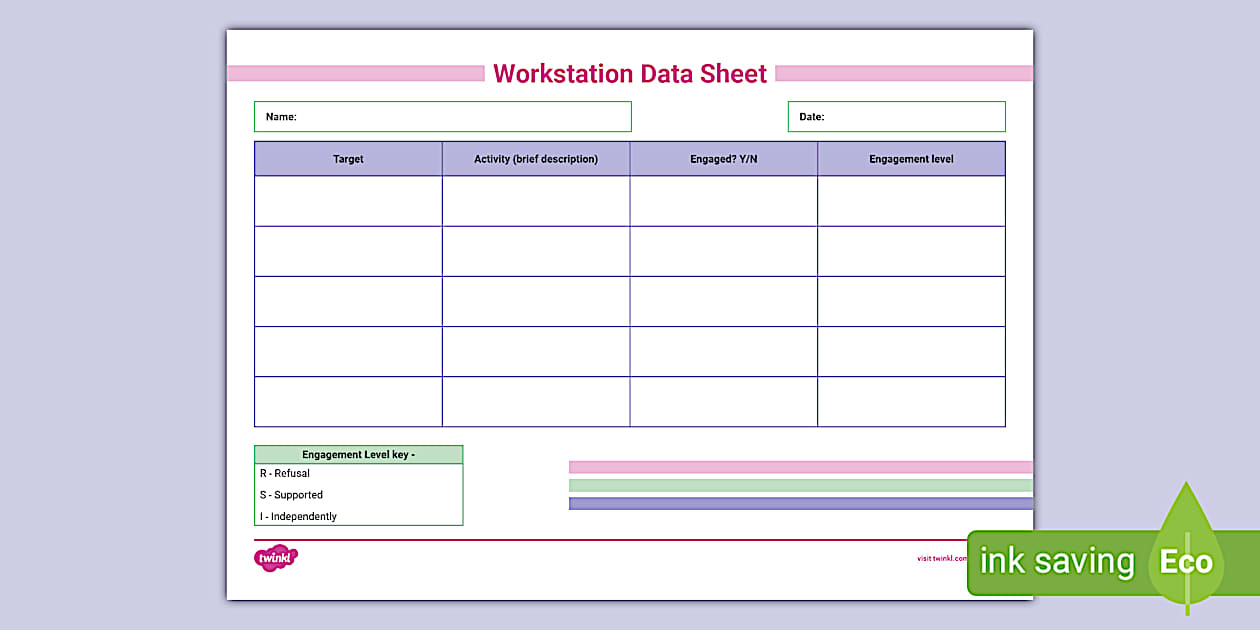Click the purple horizontal bar
This screenshot has height=630, width=1260.
(x=800, y=505)
